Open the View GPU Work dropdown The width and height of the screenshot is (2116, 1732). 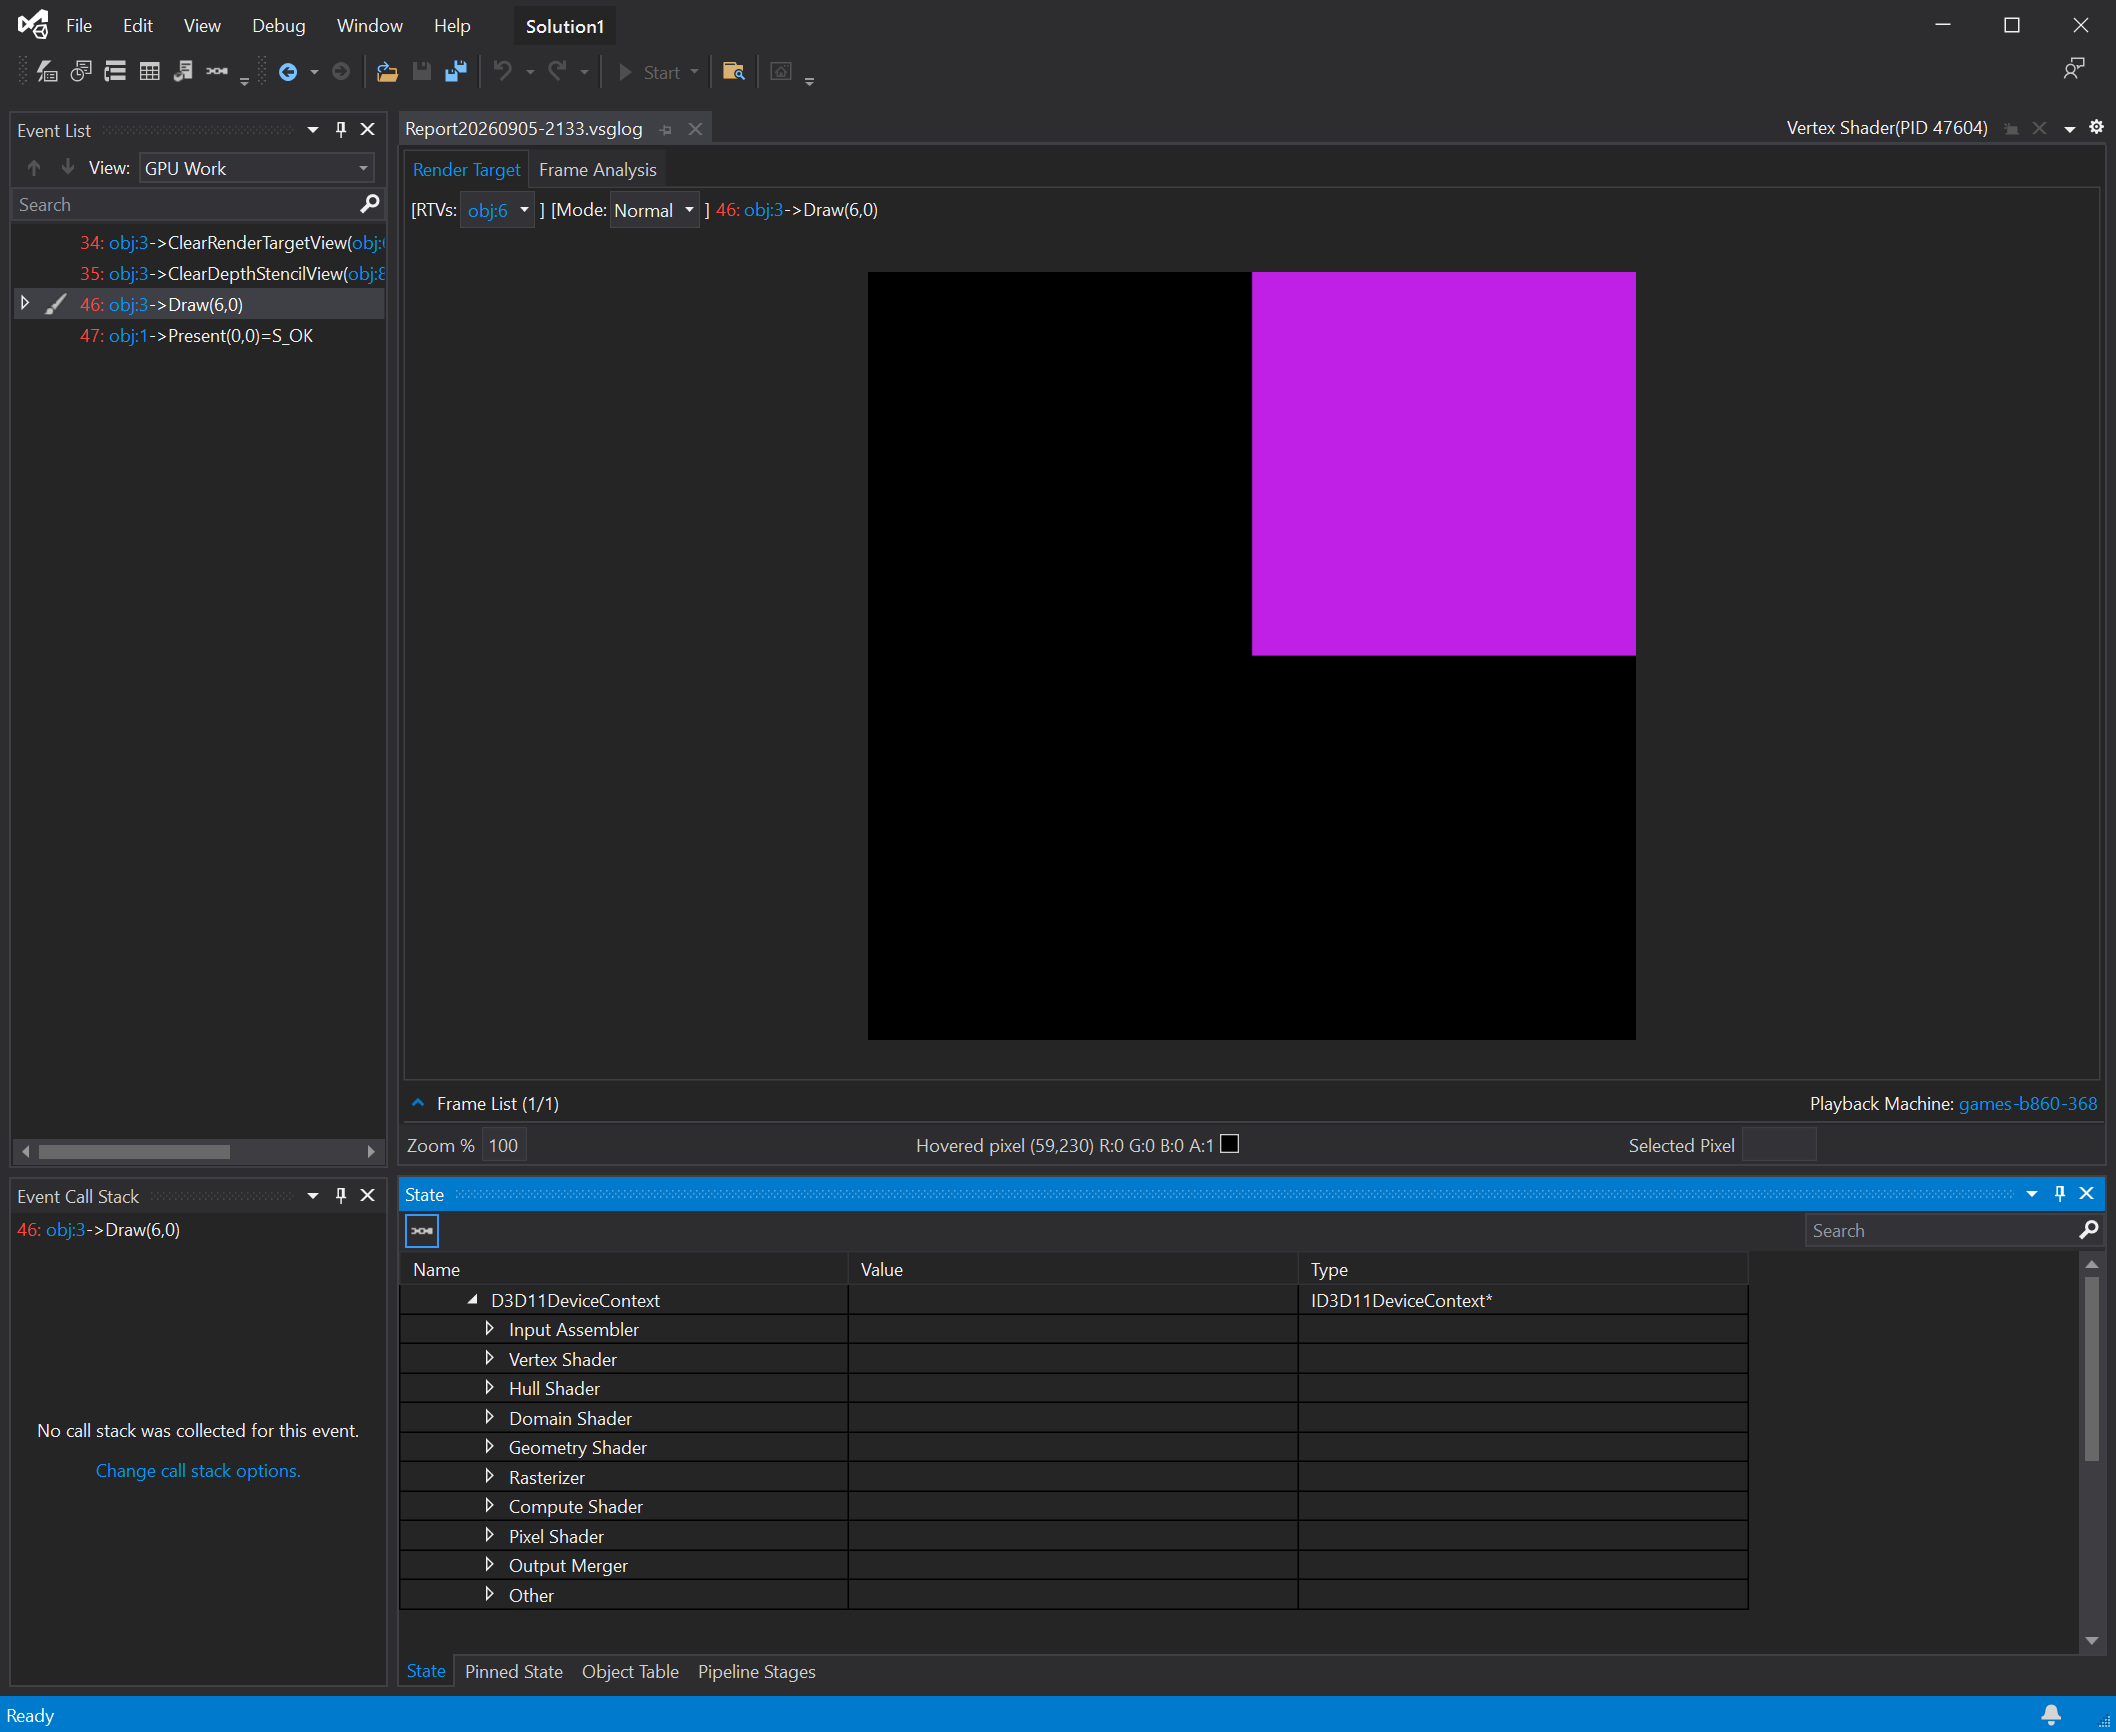point(257,168)
